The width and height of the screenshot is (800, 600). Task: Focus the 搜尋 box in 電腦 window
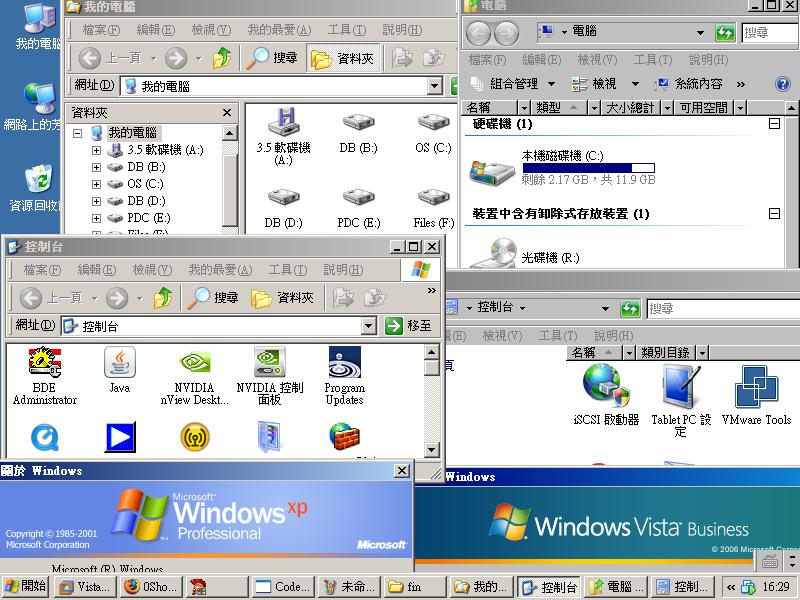coord(770,33)
